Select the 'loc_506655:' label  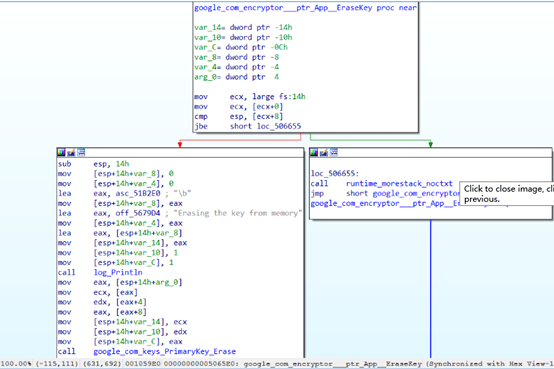point(335,174)
